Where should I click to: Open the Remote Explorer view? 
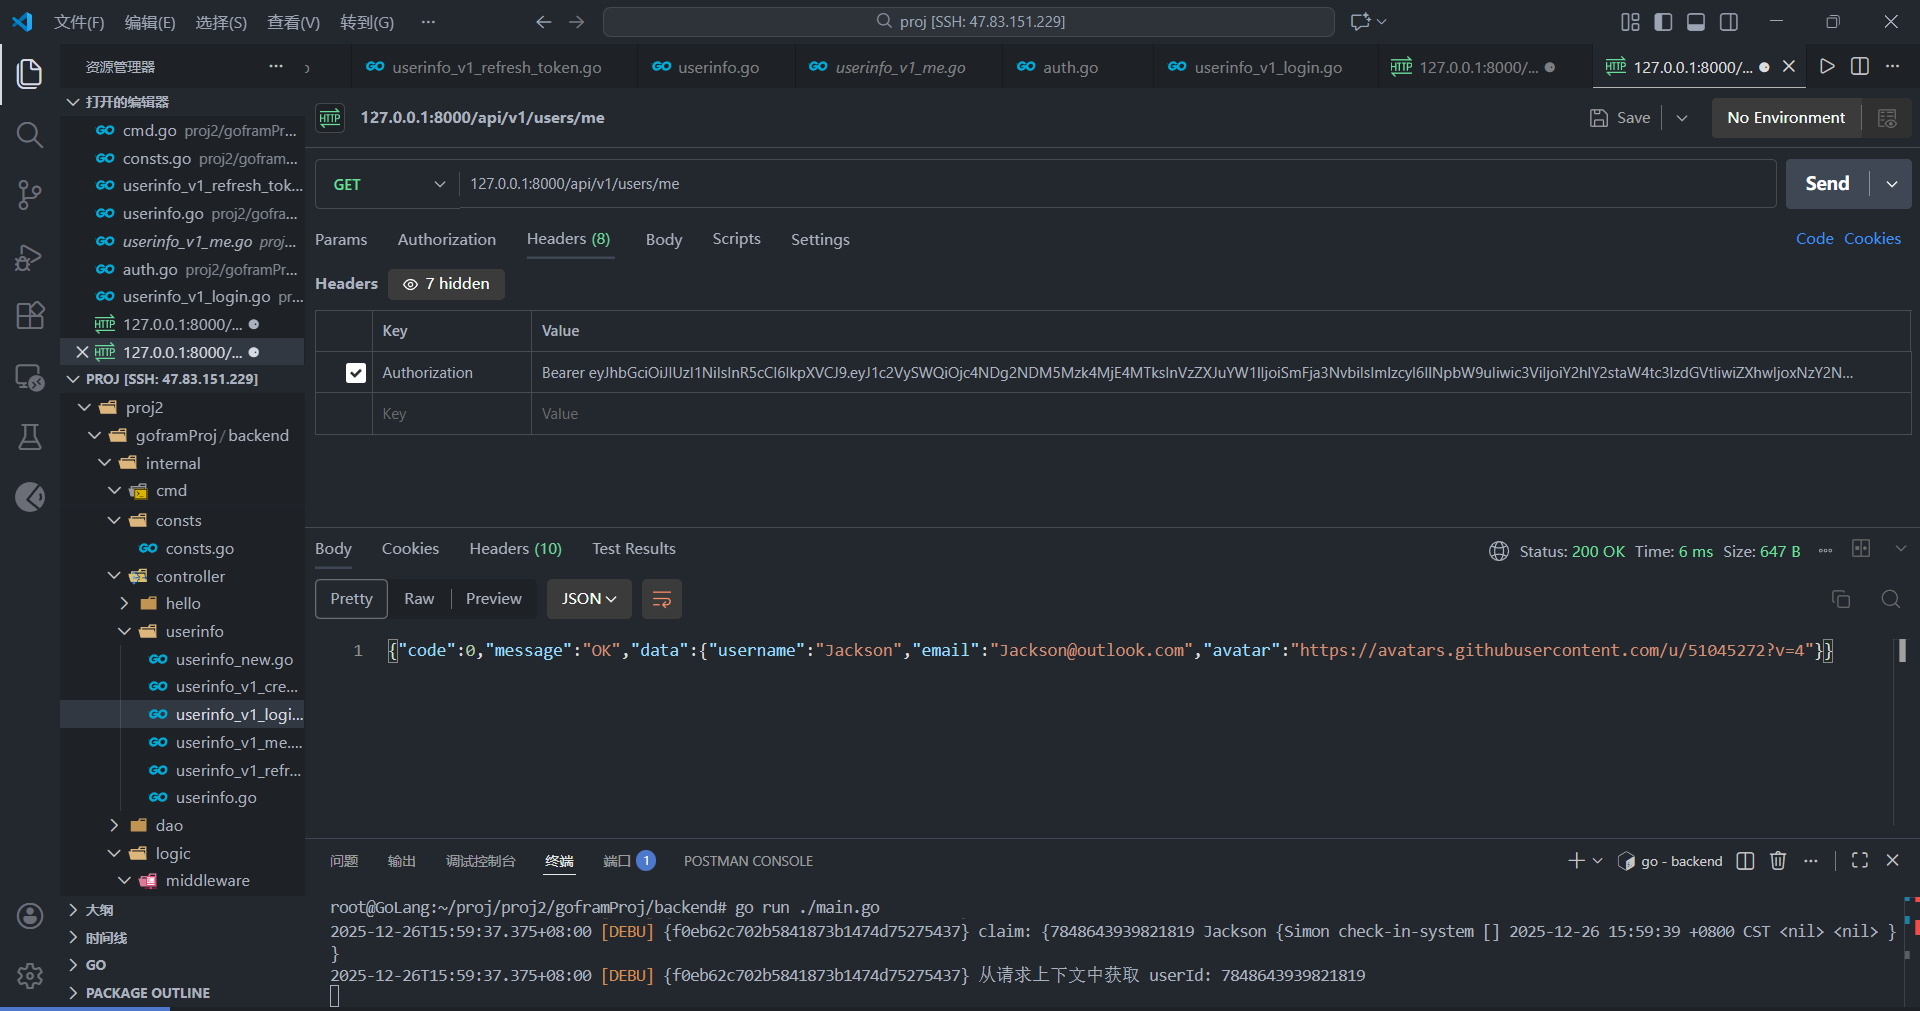(x=30, y=377)
